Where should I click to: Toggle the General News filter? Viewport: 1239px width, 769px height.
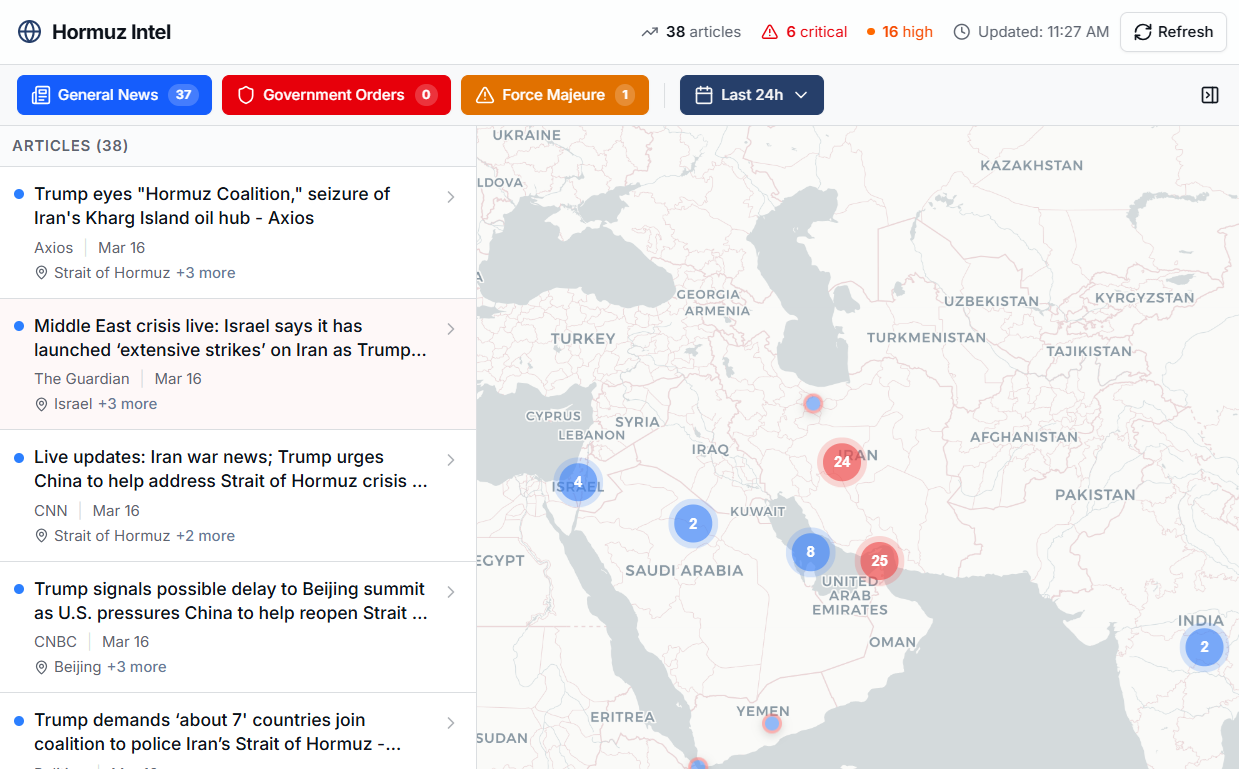[x=114, y=95]
